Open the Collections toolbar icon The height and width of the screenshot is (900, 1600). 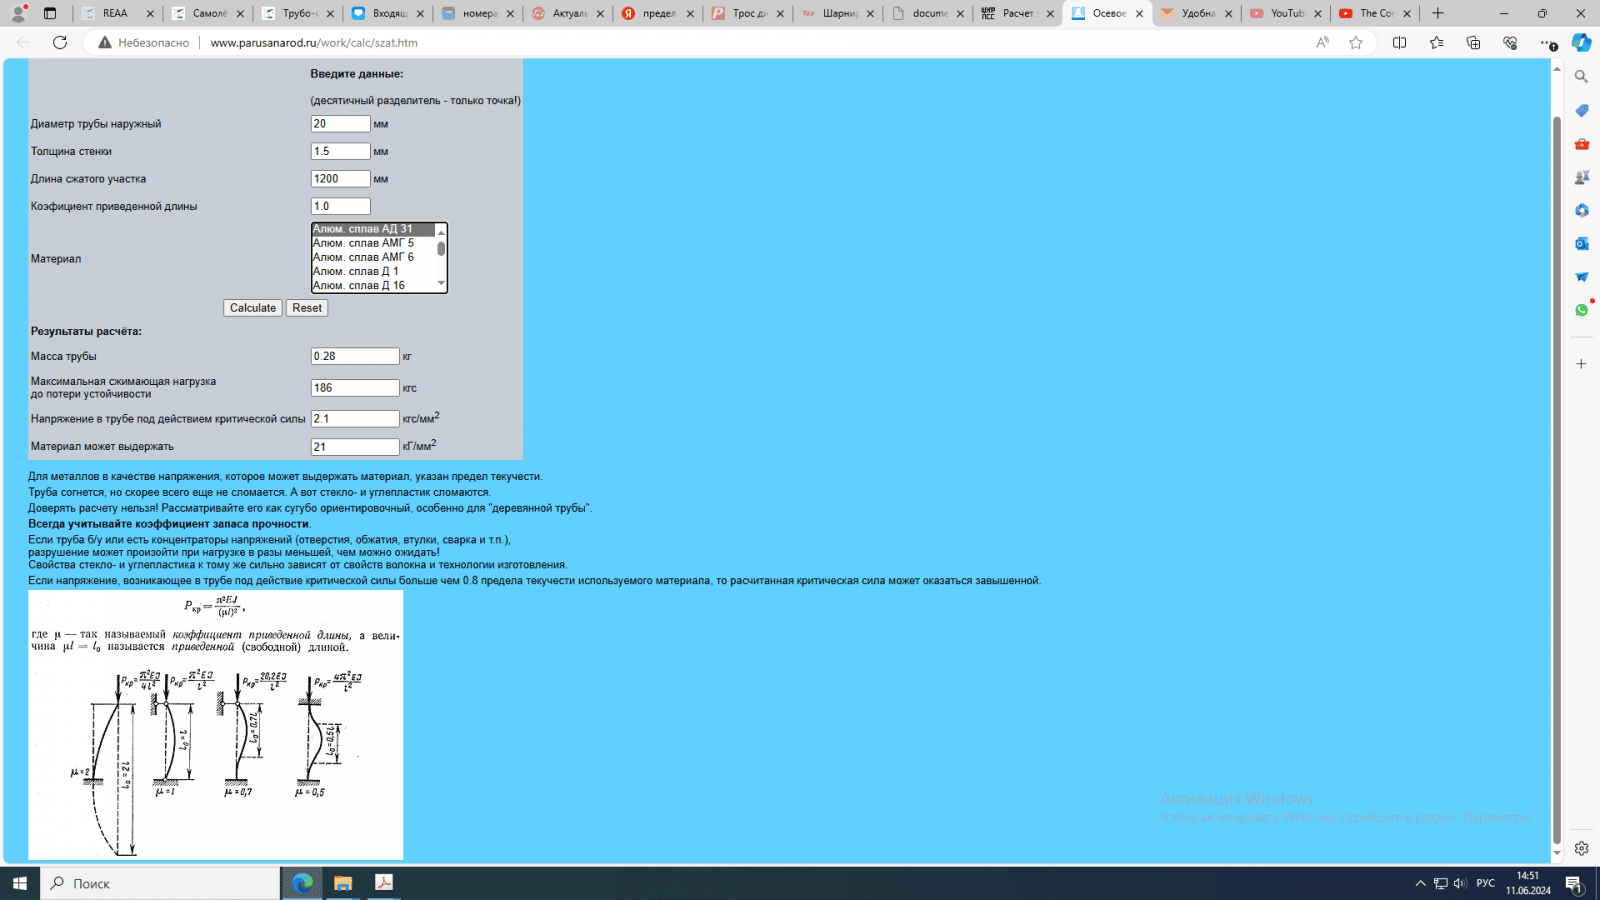pyautogui.click(x=1473, y=42)
